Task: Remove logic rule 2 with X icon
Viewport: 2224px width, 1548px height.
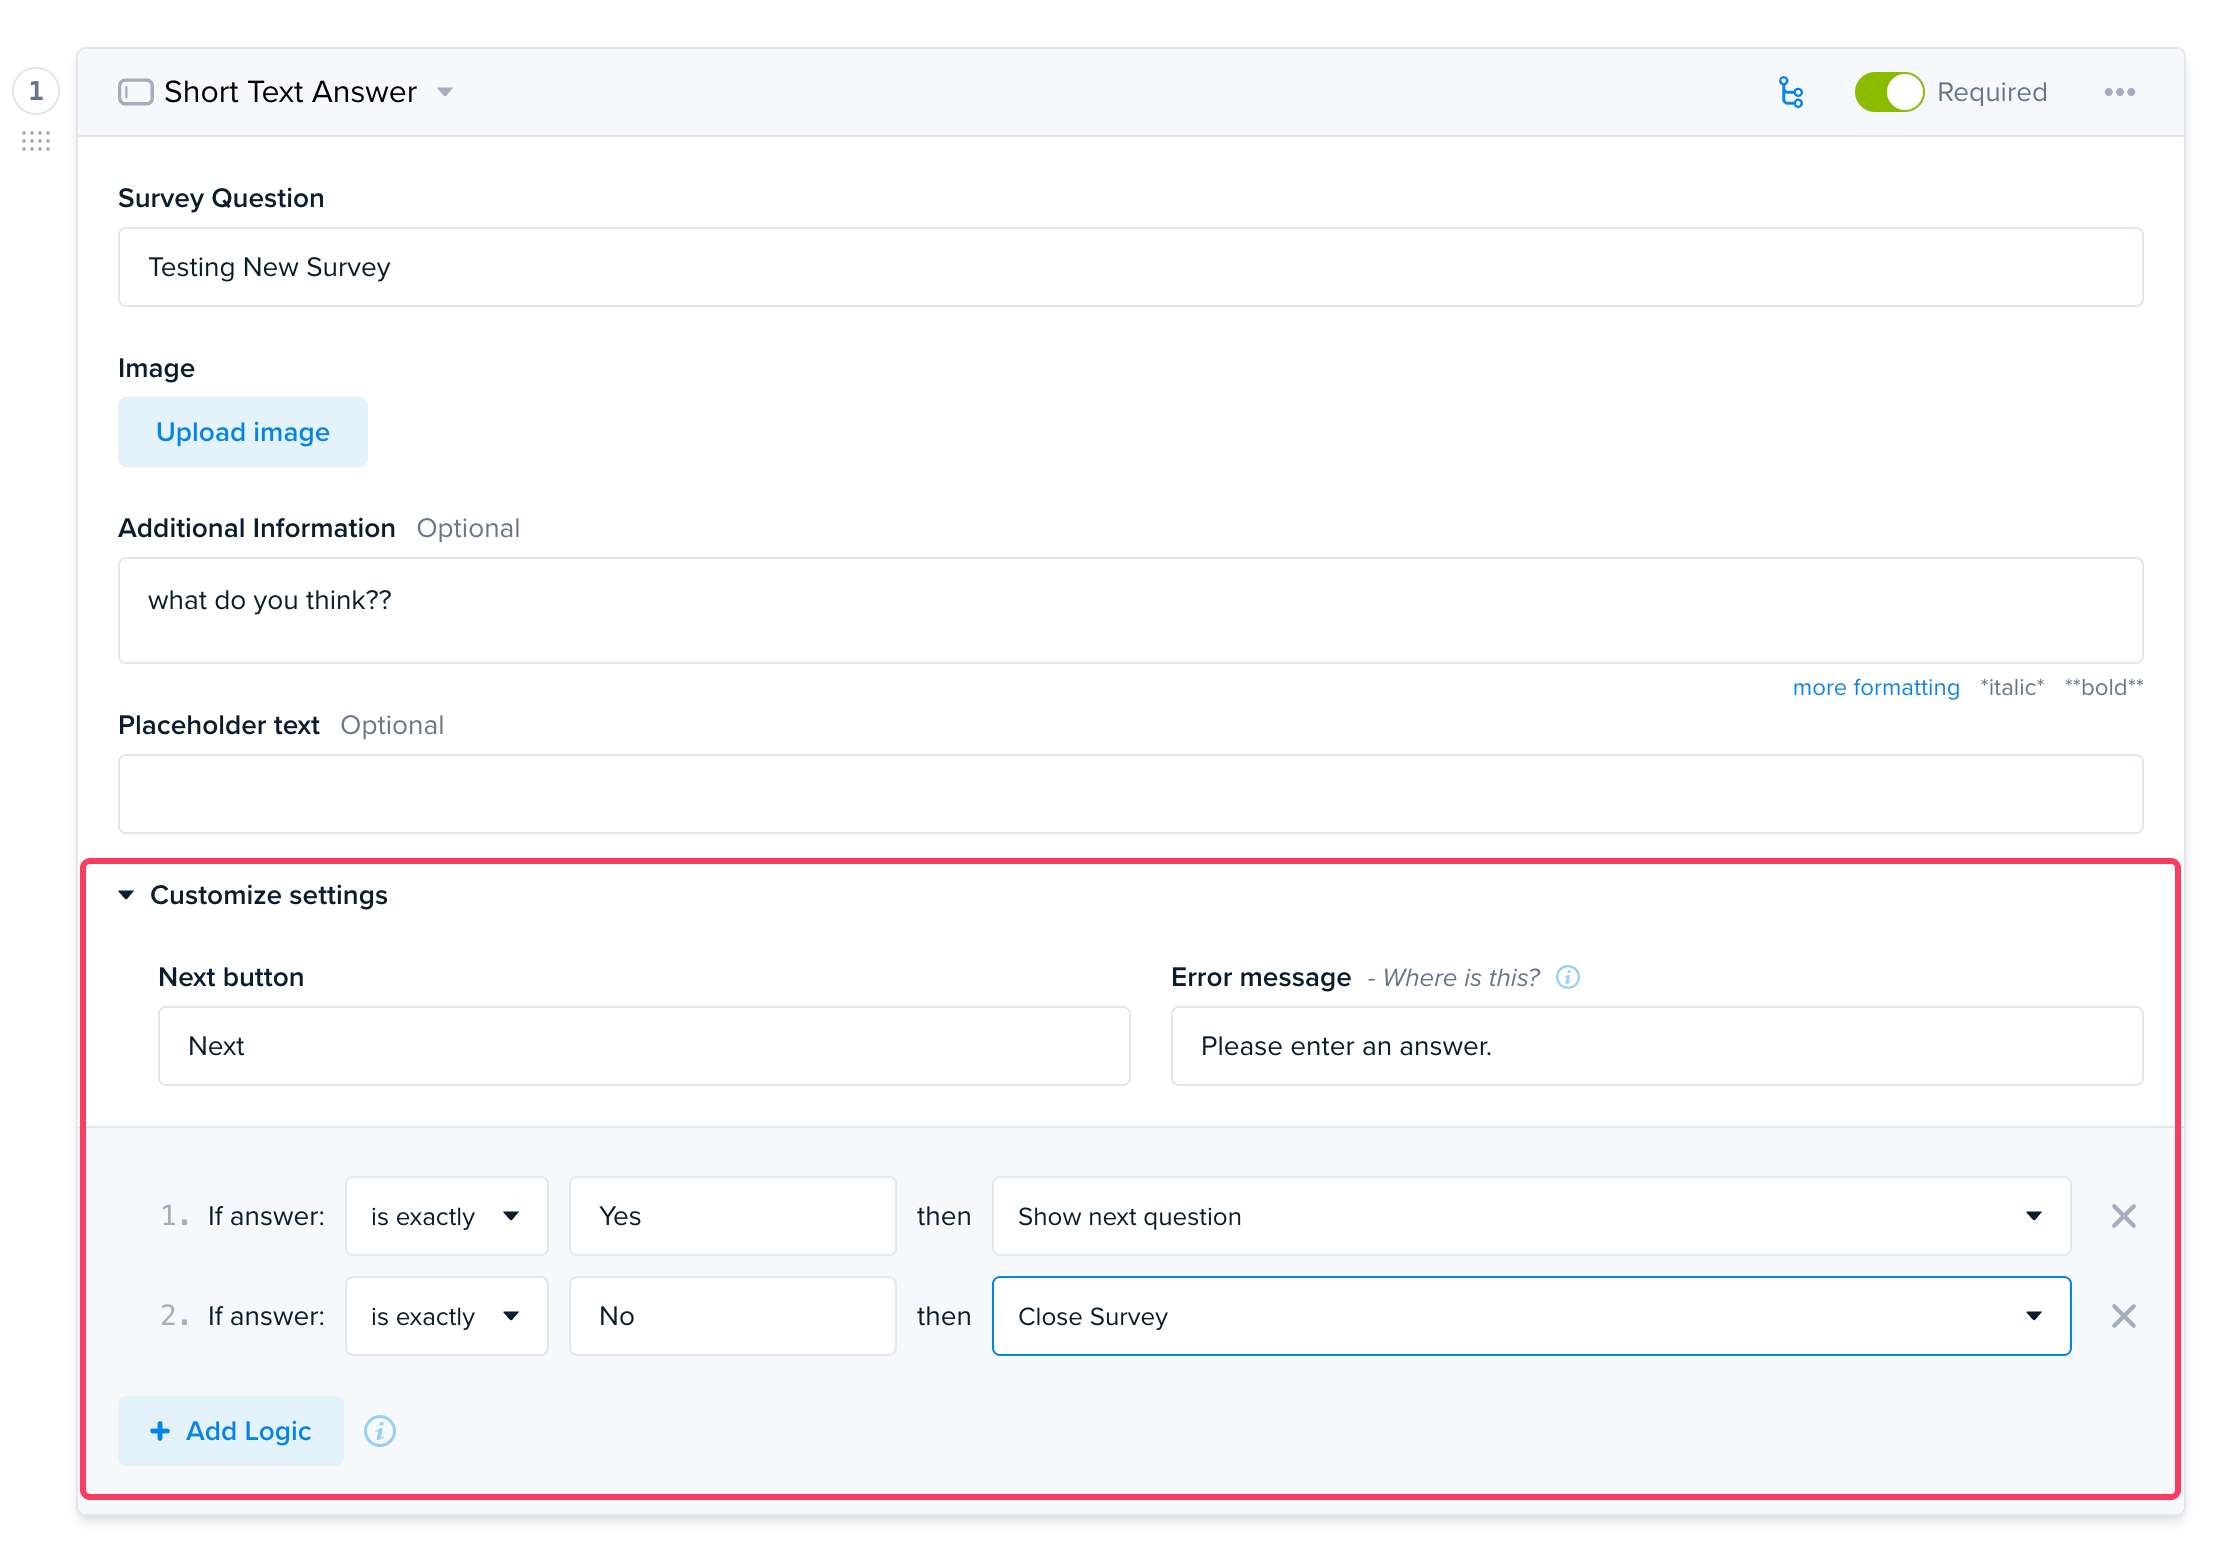Action: click(2123, 1316)
